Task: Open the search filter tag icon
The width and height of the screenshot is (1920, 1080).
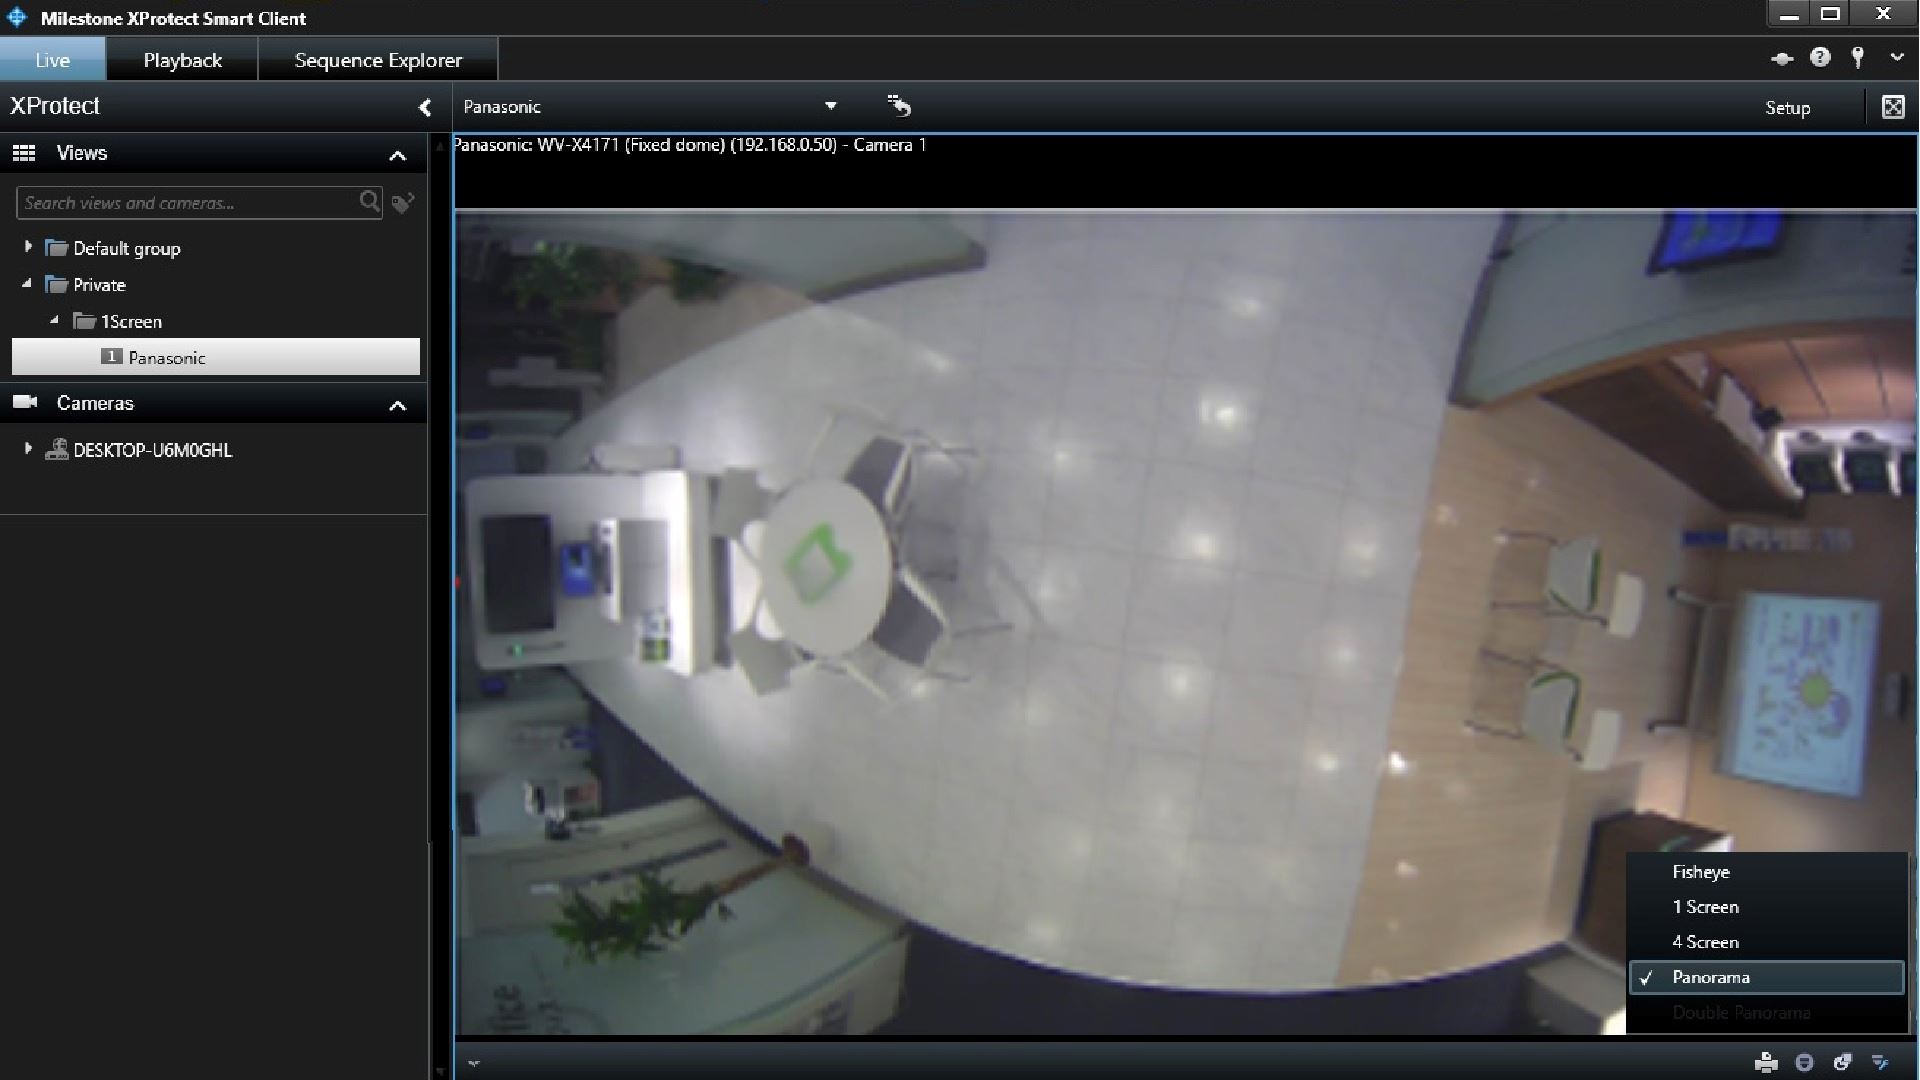Action: (x=403, y=203)
